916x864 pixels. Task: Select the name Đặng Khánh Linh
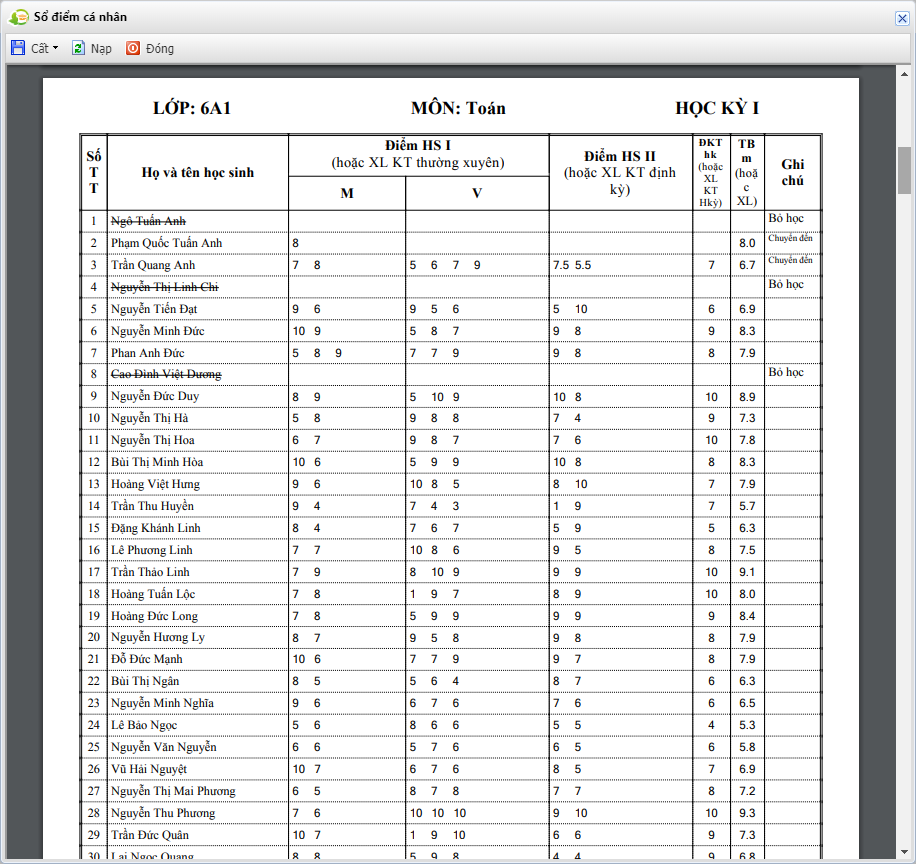click(x=156, y=528)
